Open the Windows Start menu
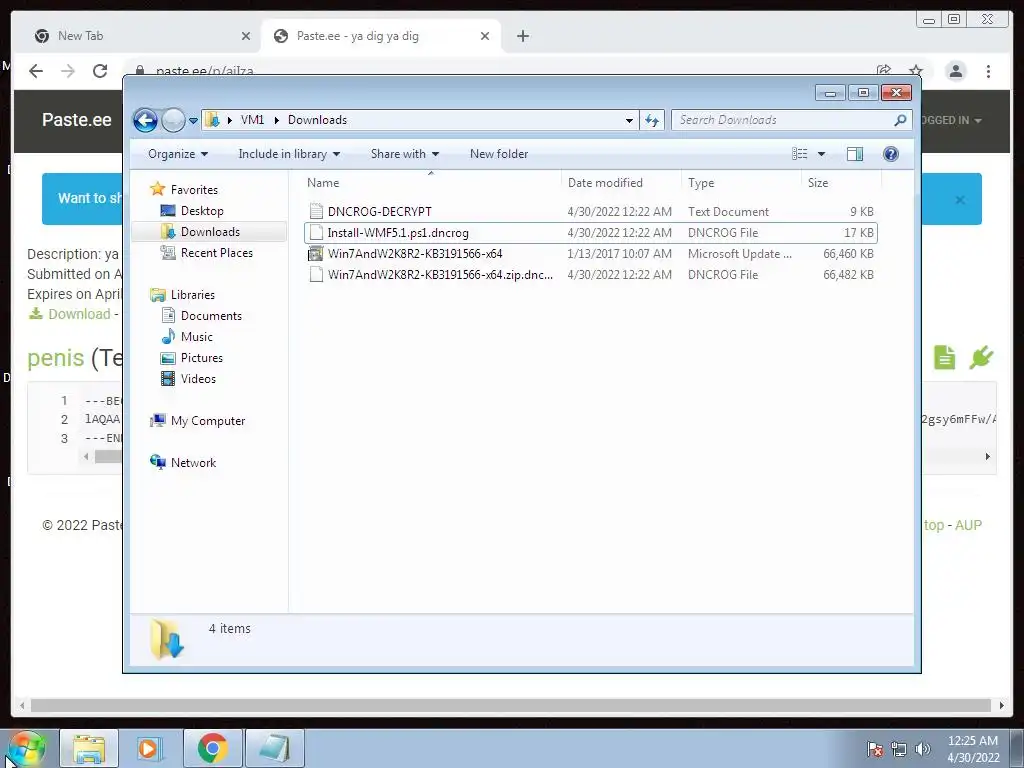The height and width of the screenshot is (768, 1024). [x=26, y=748]
